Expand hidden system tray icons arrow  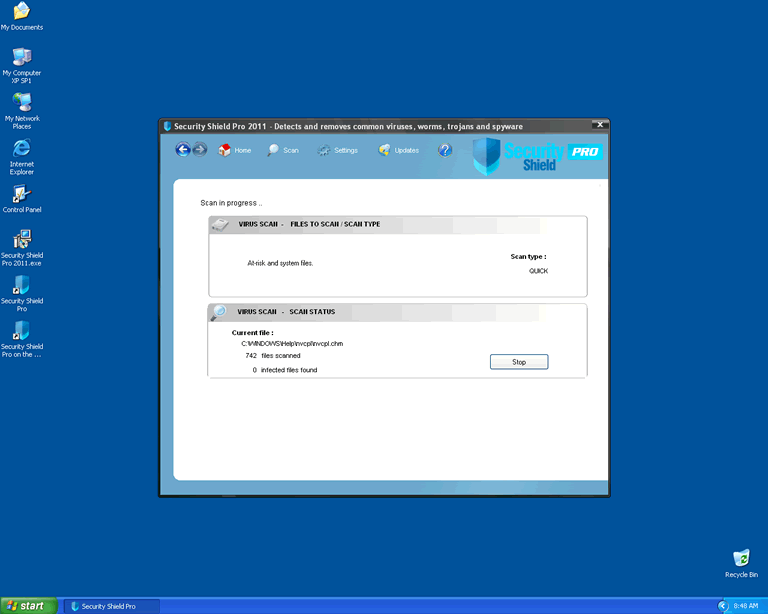[x=722, y=606]
